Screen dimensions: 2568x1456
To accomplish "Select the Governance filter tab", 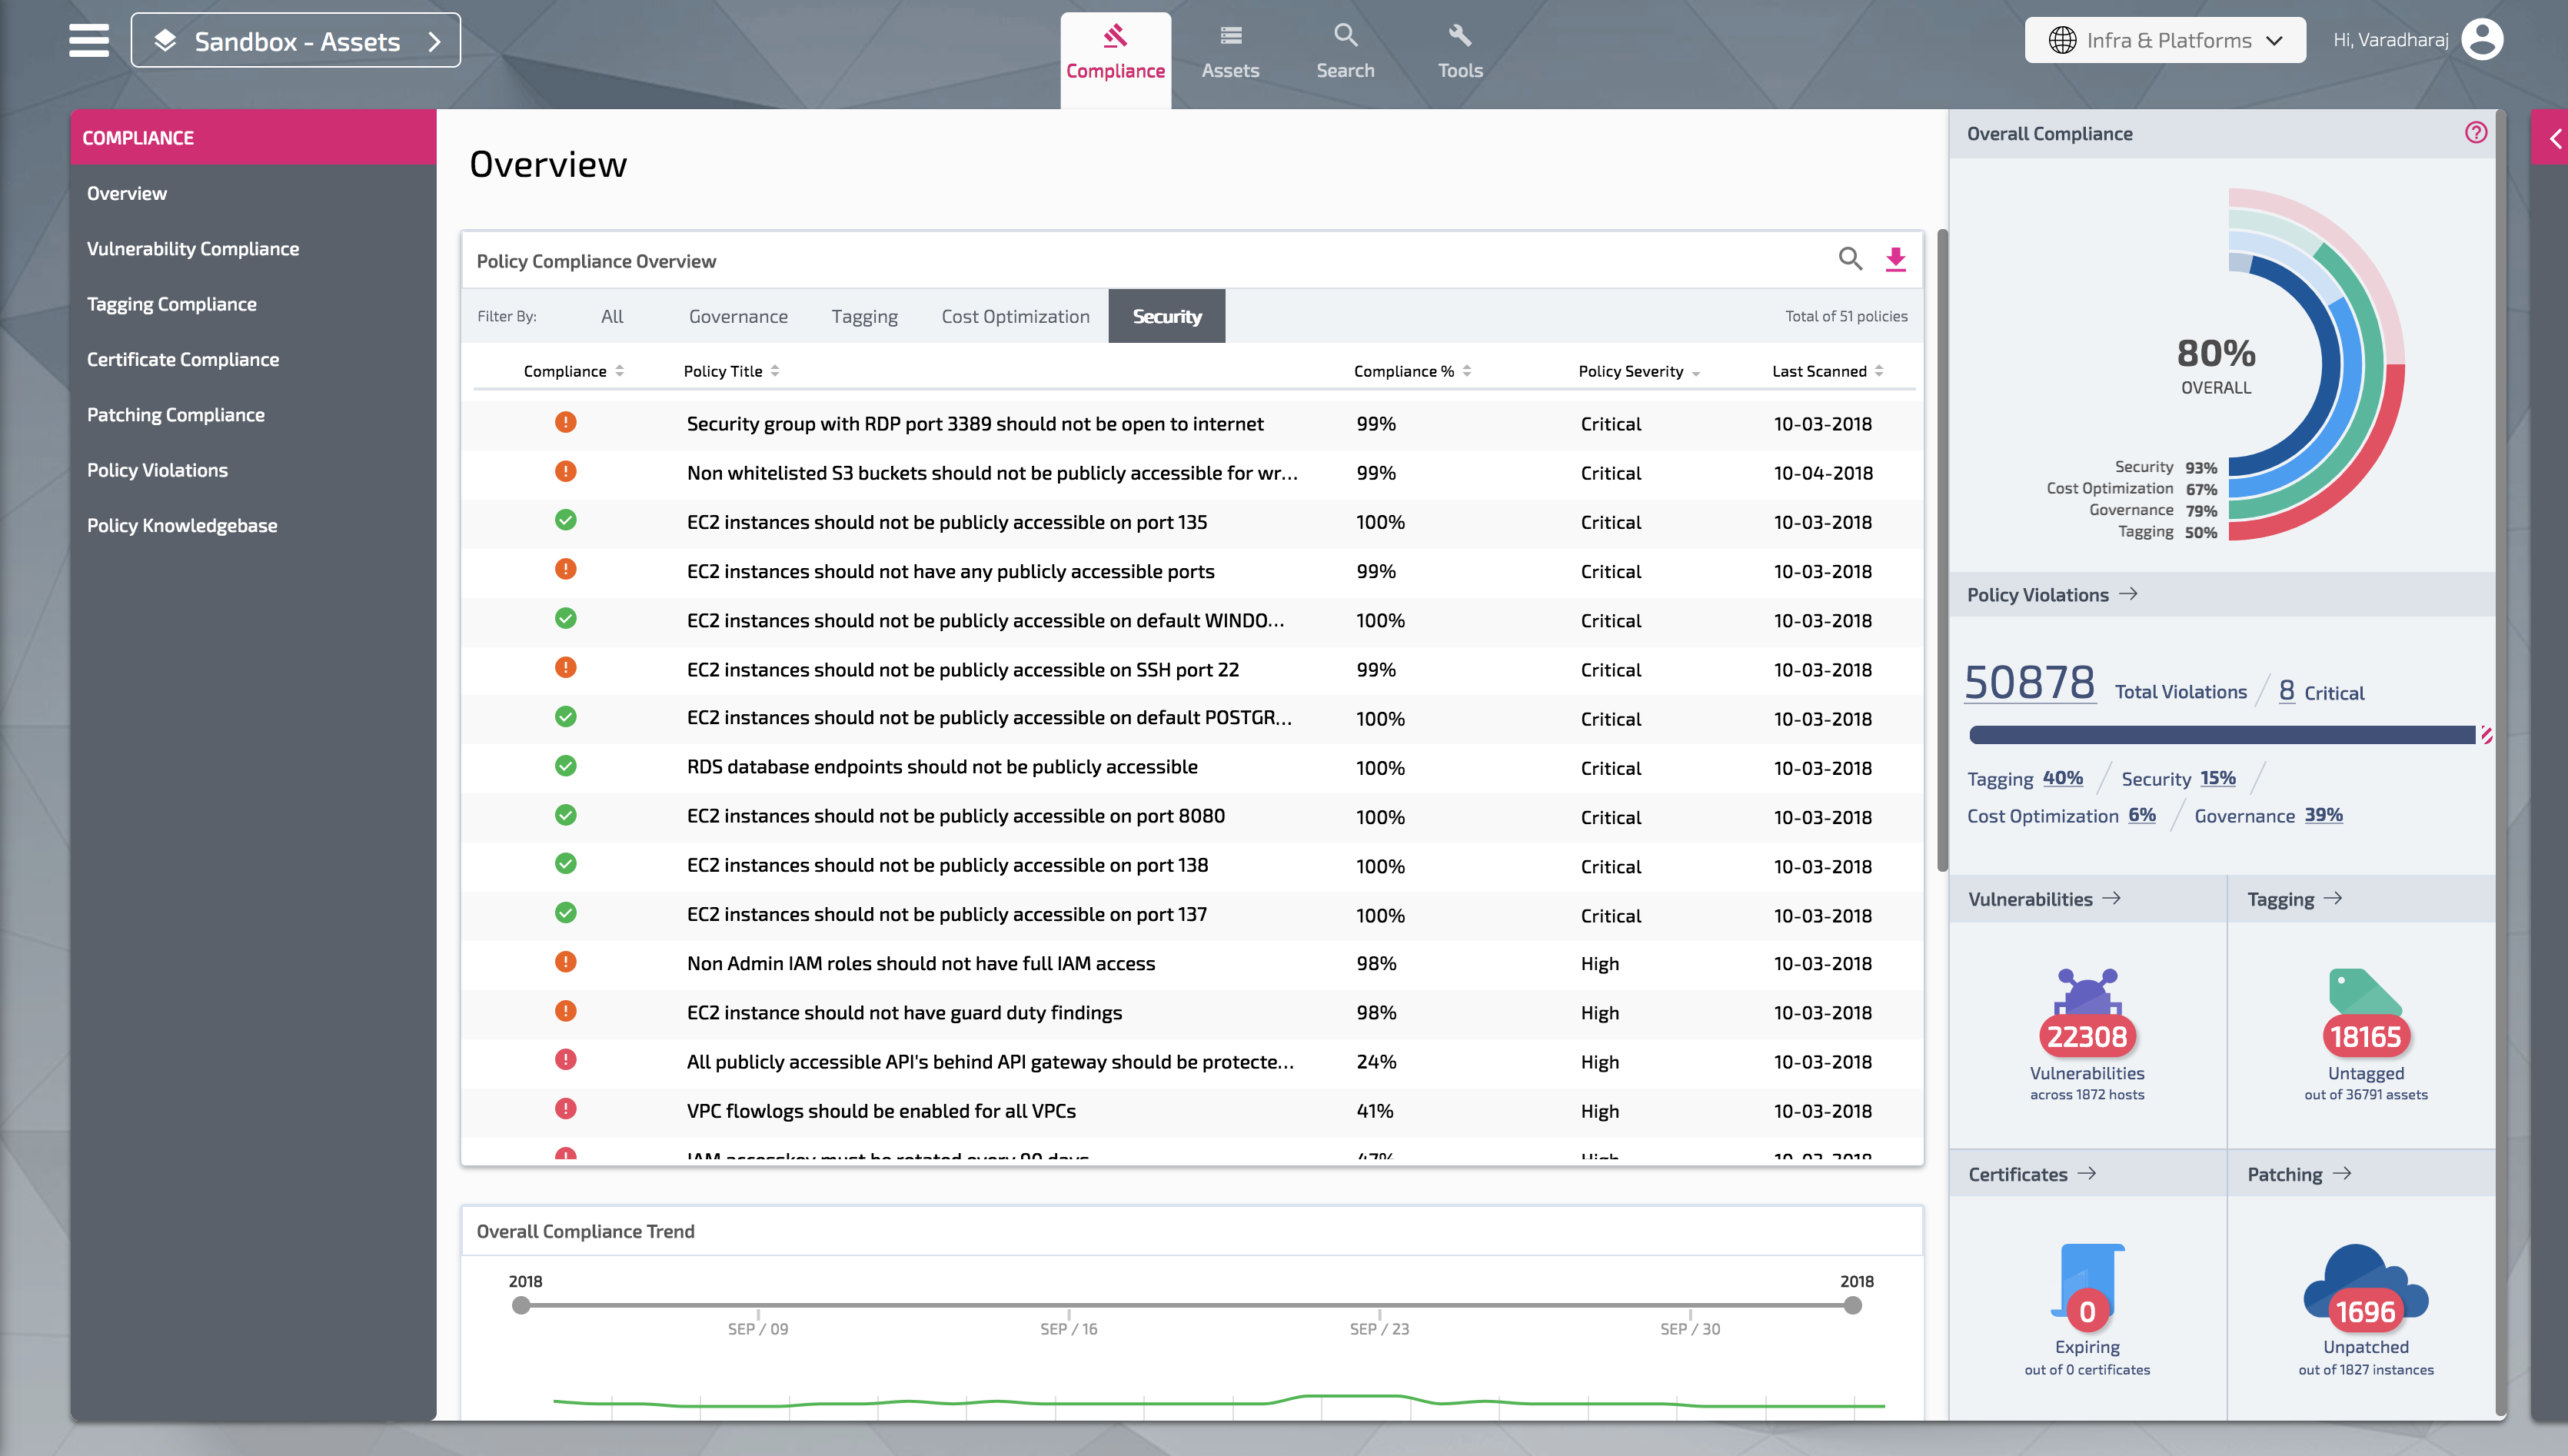I will click(738, 316).
